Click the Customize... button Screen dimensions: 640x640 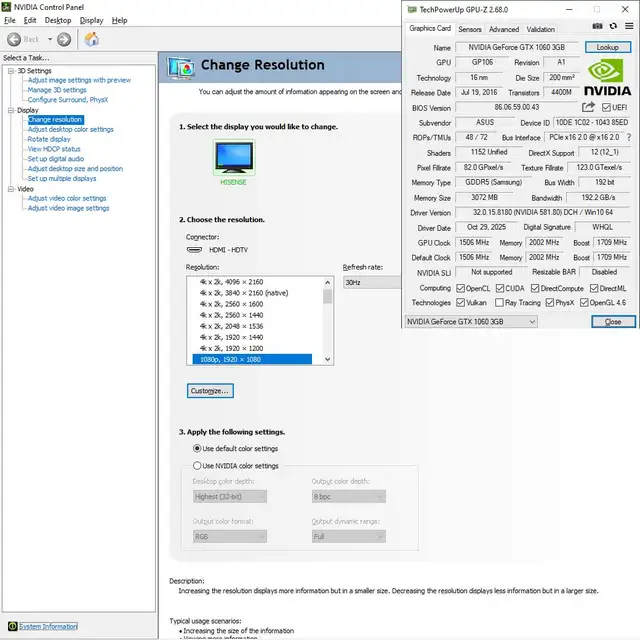[210, 391]
